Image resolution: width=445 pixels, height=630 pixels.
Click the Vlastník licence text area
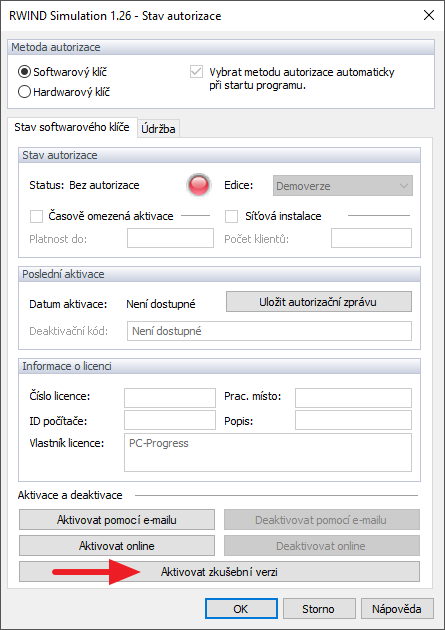point(268,452)
